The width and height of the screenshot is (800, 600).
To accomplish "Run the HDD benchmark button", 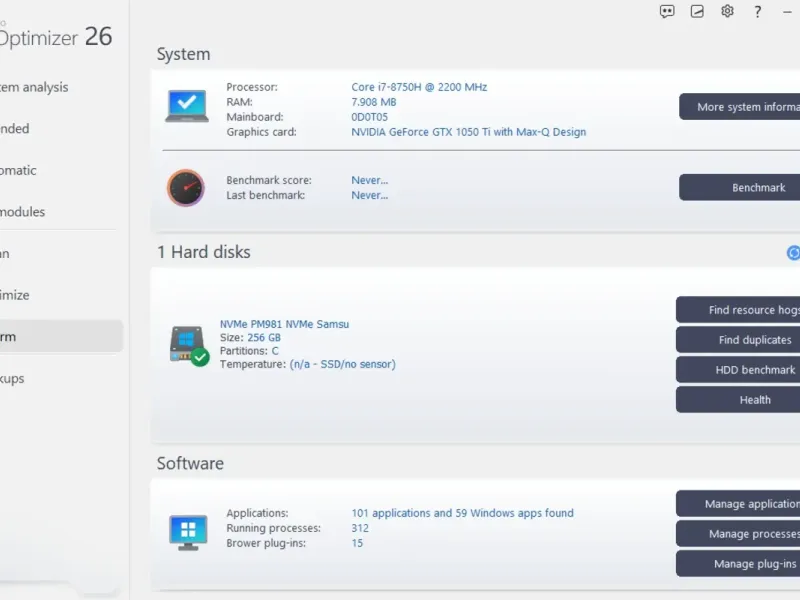I will pos(738,370).
